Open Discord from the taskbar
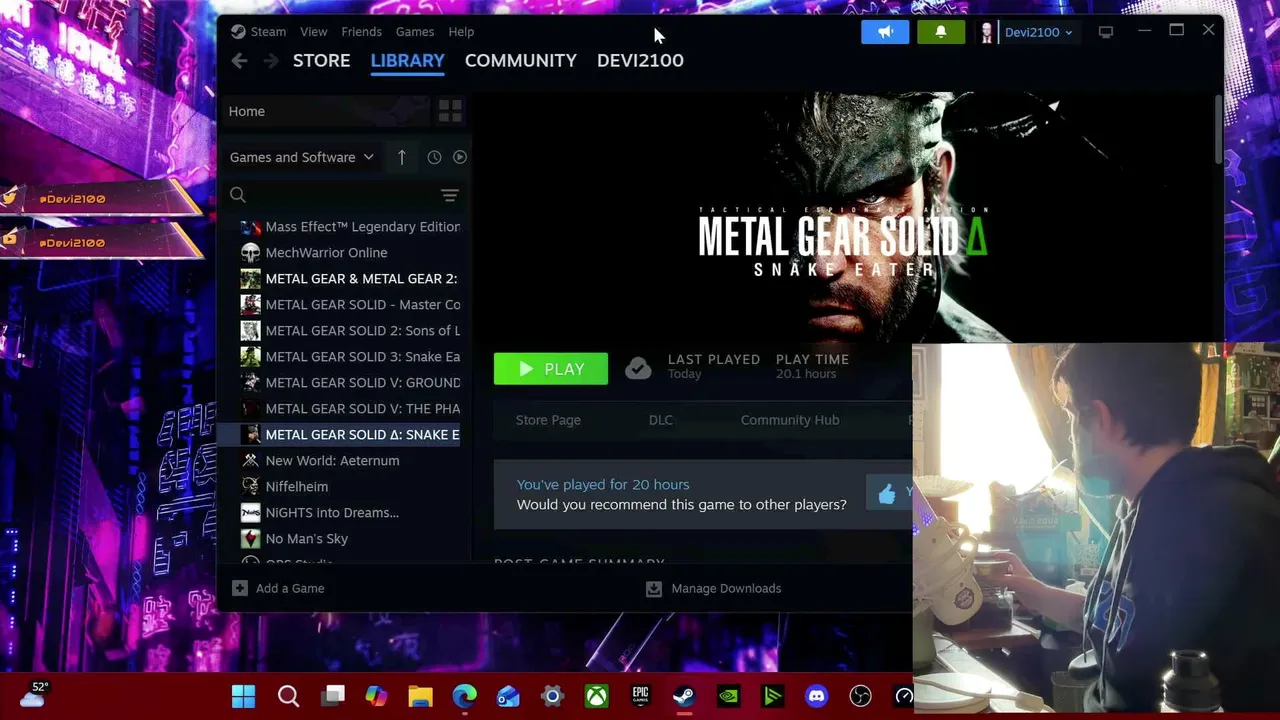The image size is (1280, 720). click(817, 696)
